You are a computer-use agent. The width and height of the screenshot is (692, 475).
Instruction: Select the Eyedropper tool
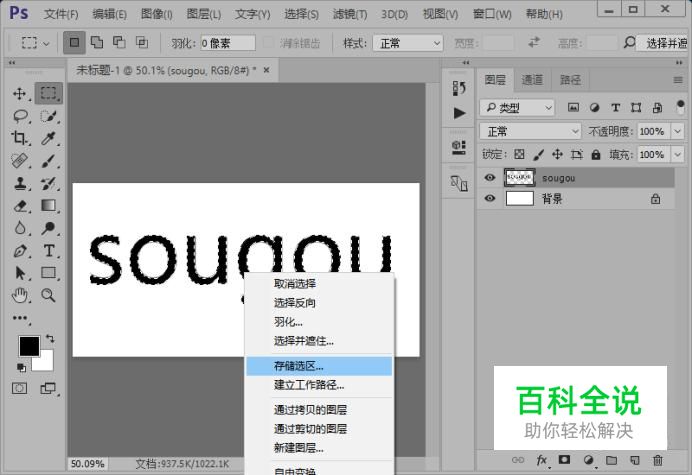point(49,138)
